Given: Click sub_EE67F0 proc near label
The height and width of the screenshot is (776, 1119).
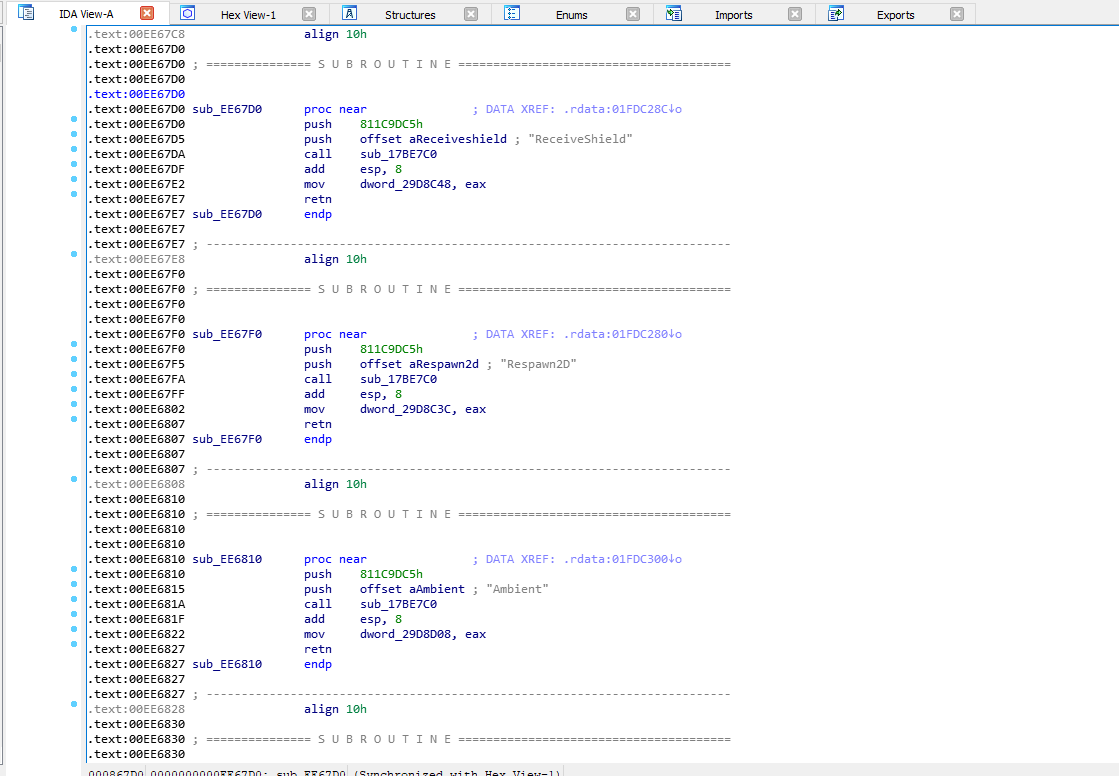Looking at the screenshot, I should coord(227,334).
